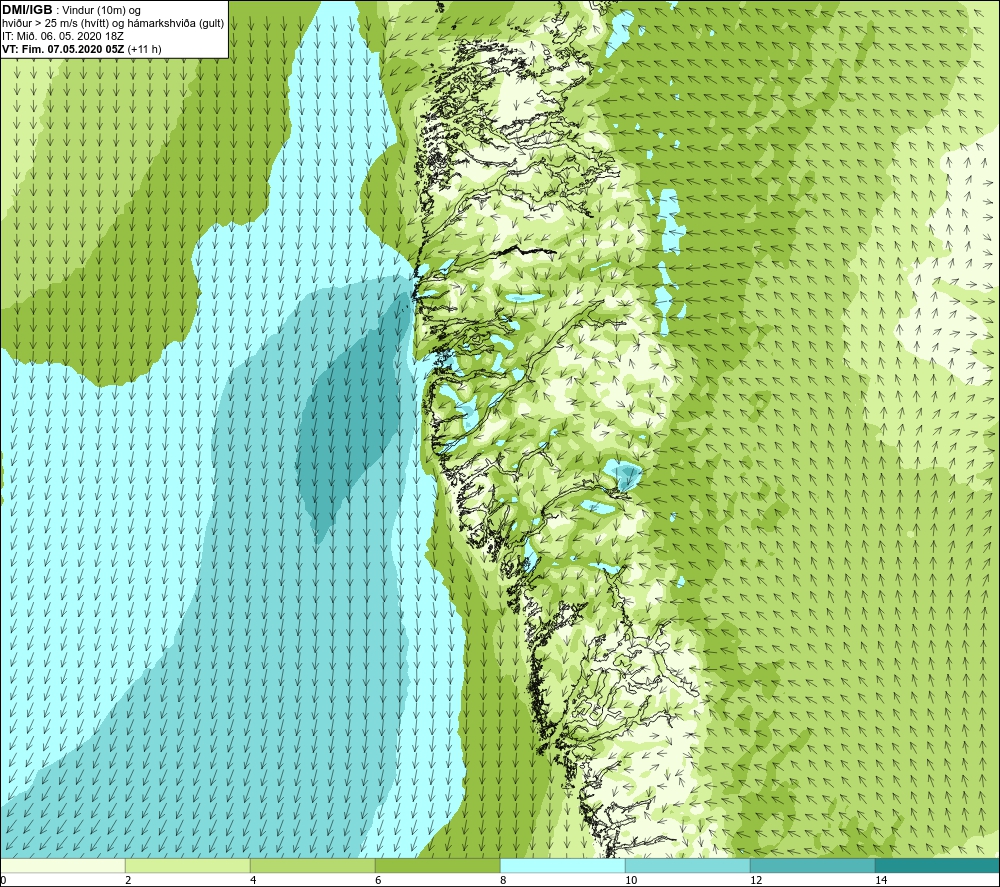Image resolution: width=1000 pixels, height=887 pixels.
Task: Click the dark green 6–8 m/s legend swatch
Action: point(438,865)
